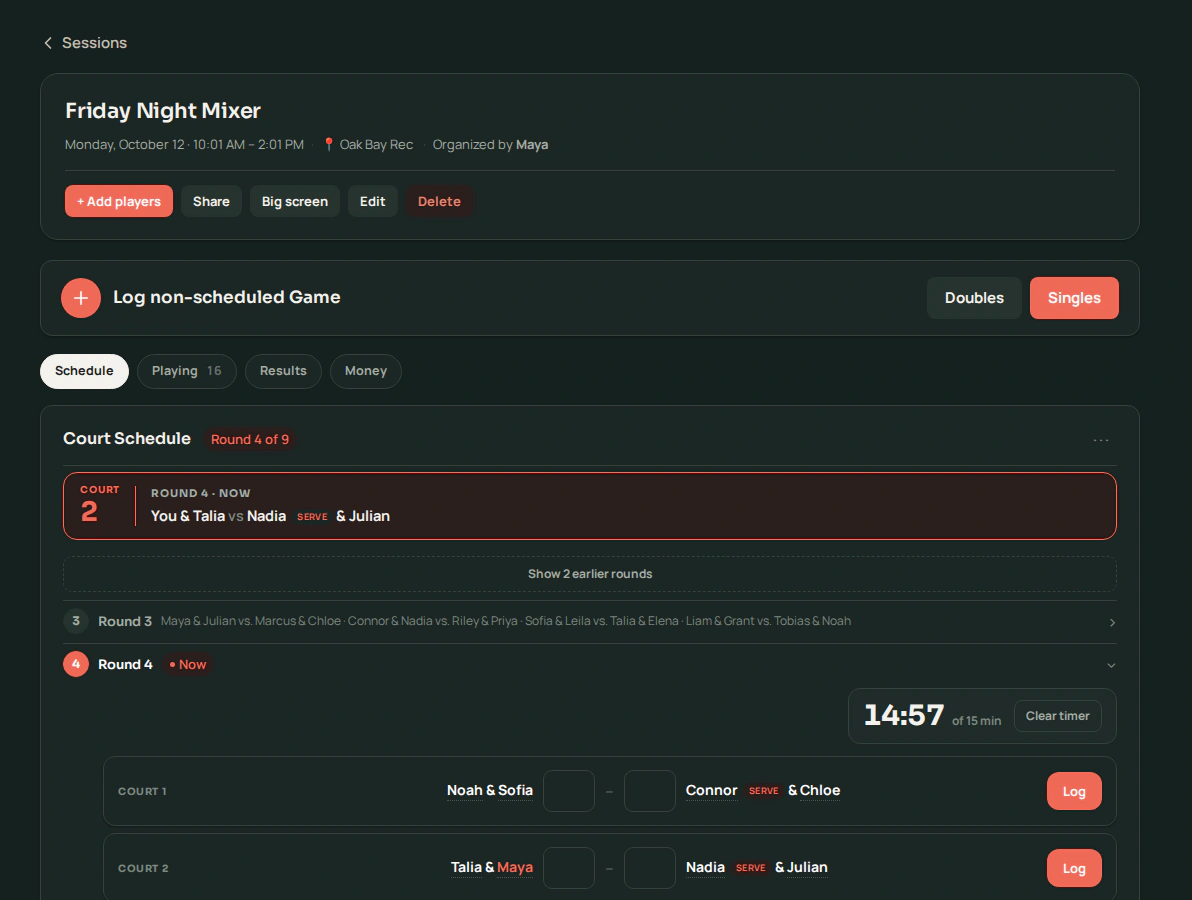This screenshot has width=1192, height=900.
Task: Click Noah's name in Court 1
Action: (x=464, y=791)
